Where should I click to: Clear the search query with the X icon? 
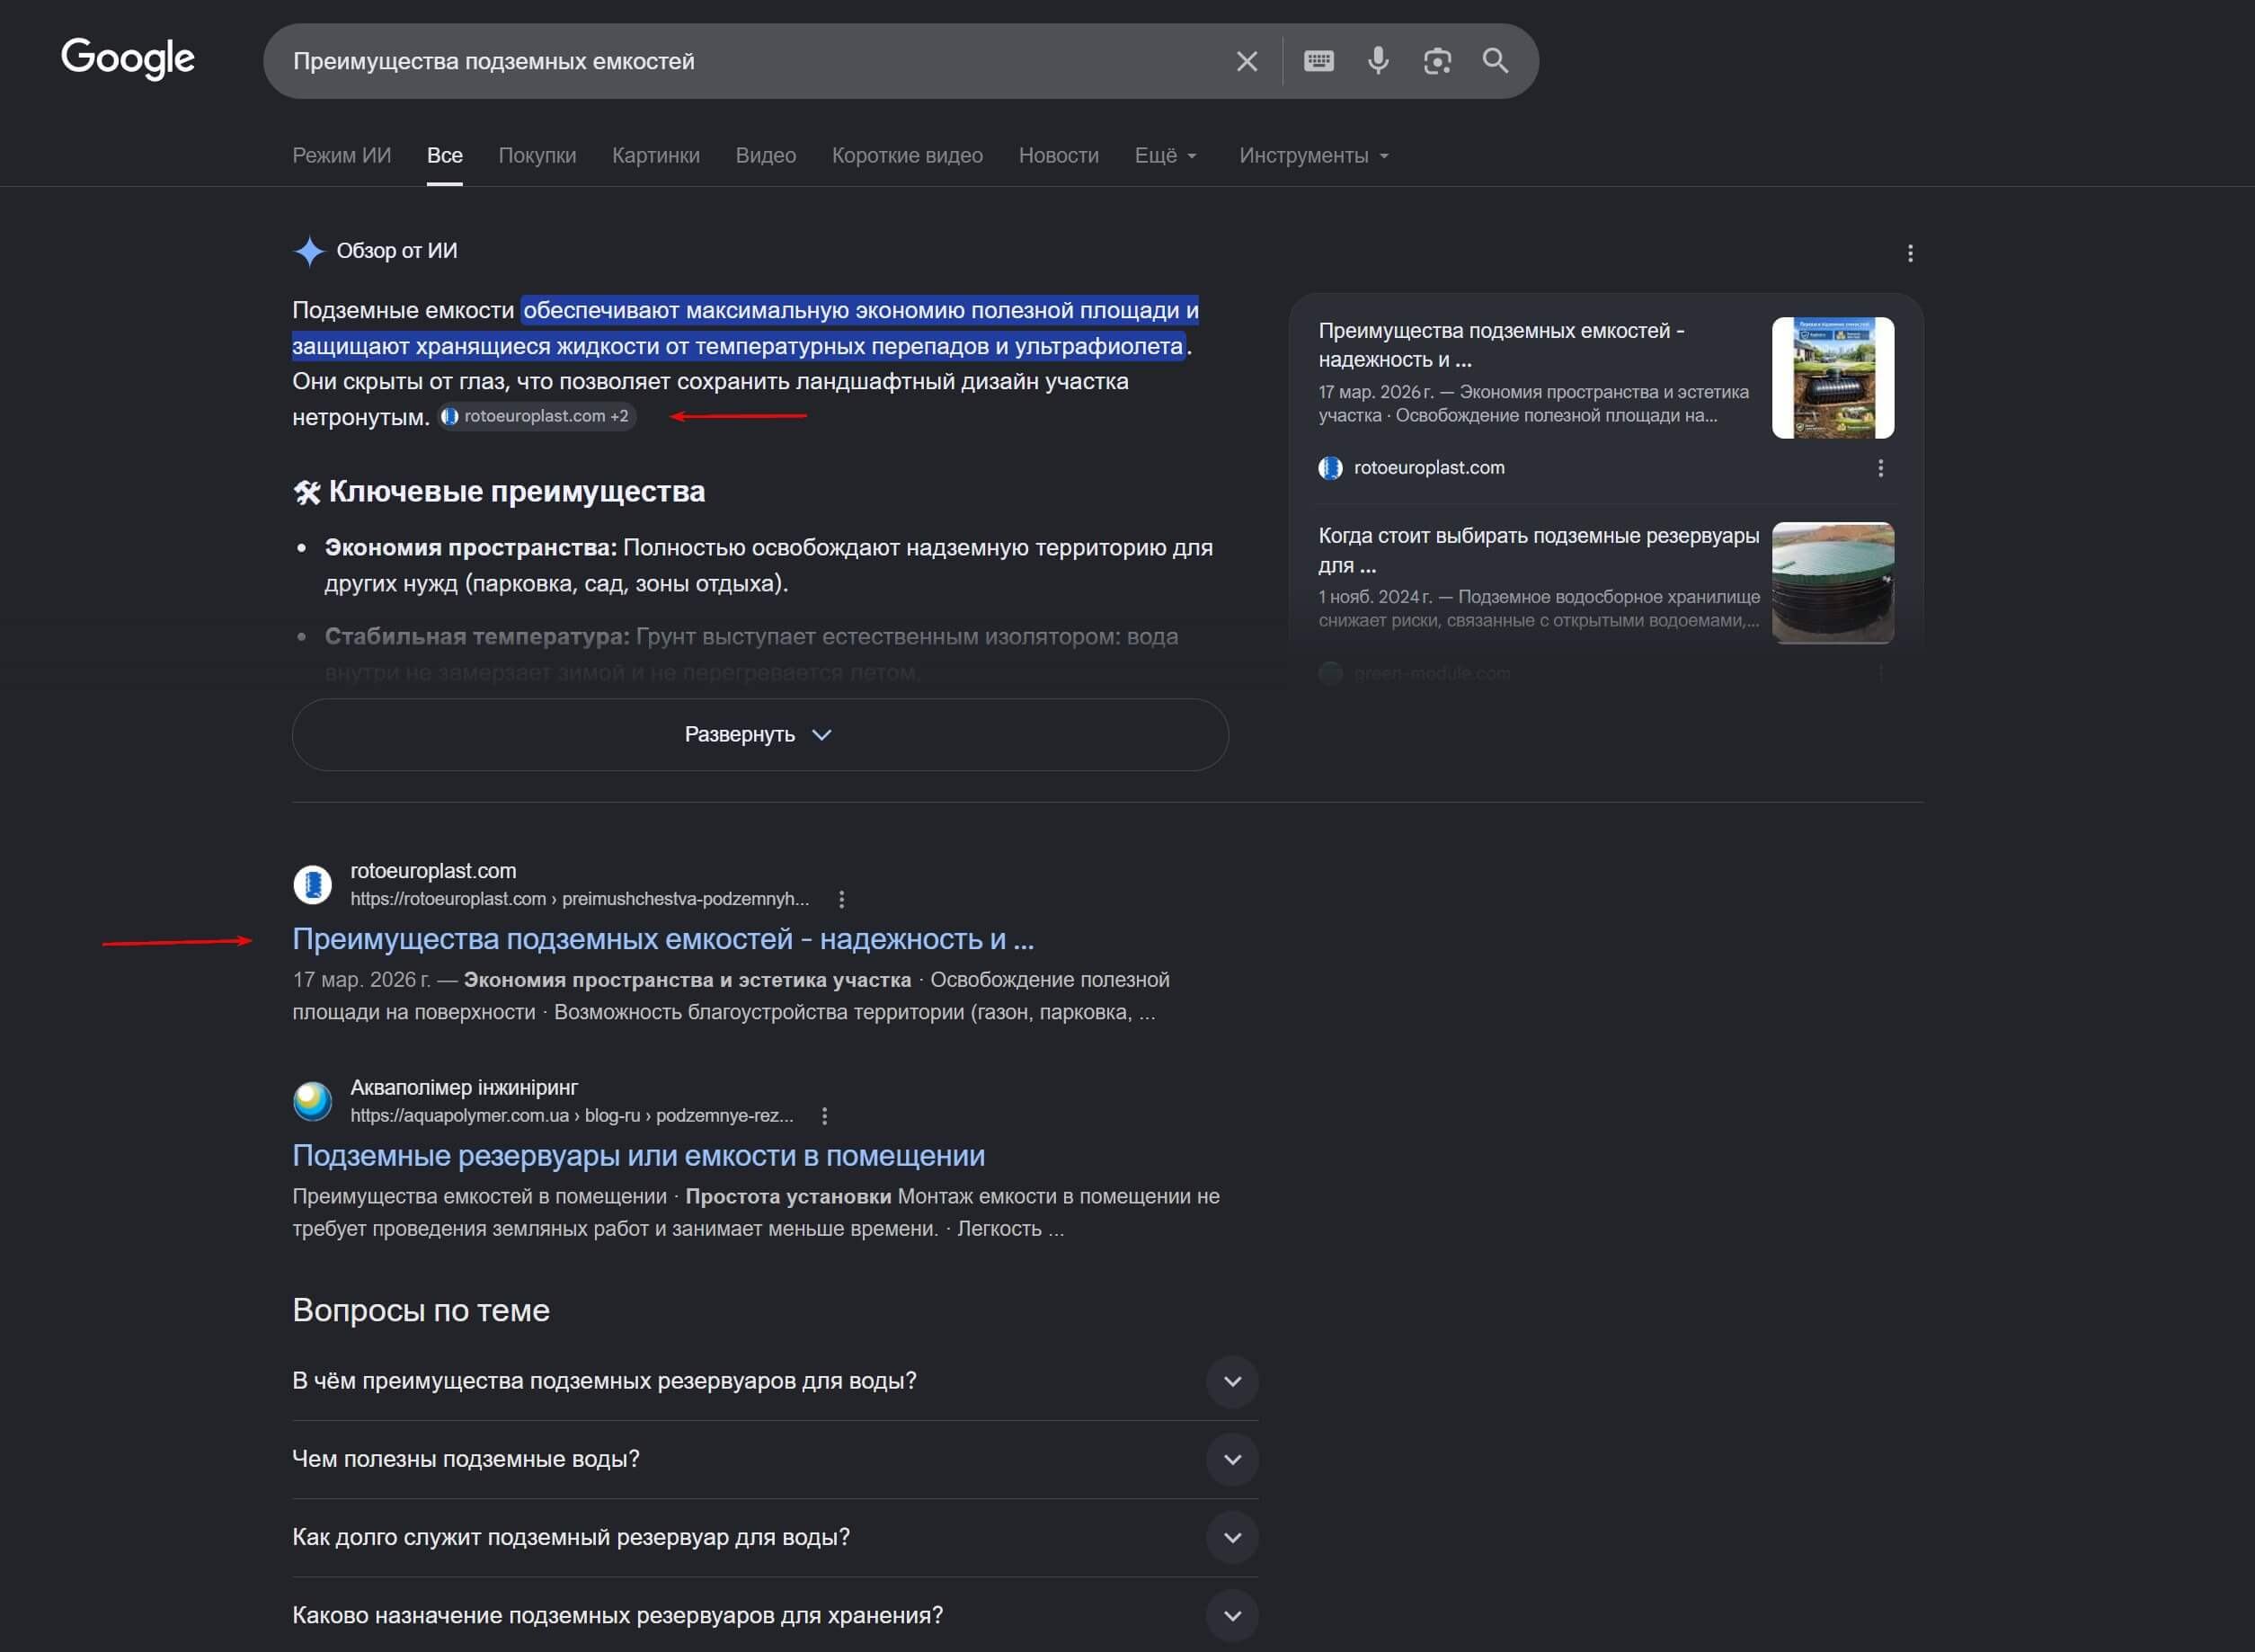point(1246,61)
